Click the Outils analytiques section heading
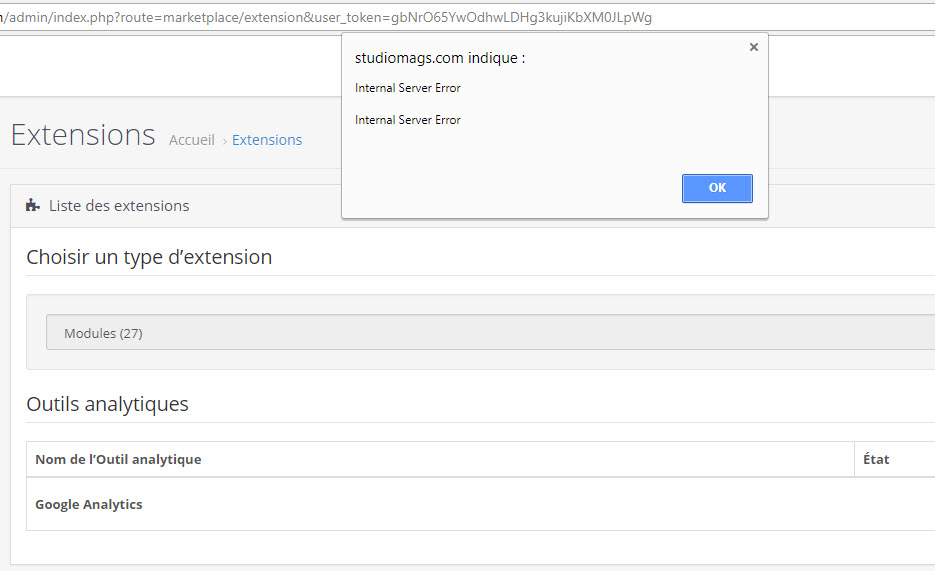Viewport: 935px width, 571px height. [107, 404]
